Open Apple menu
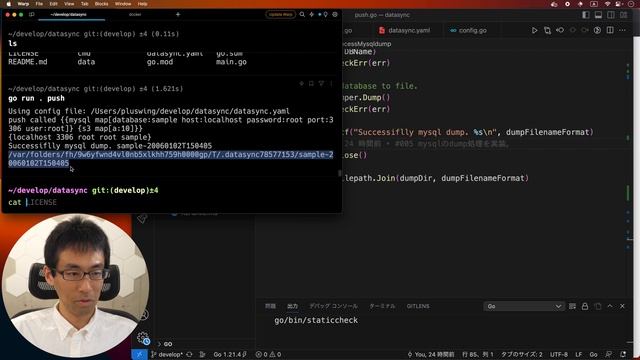The image size is (640, 360). [x=9, y=4]
